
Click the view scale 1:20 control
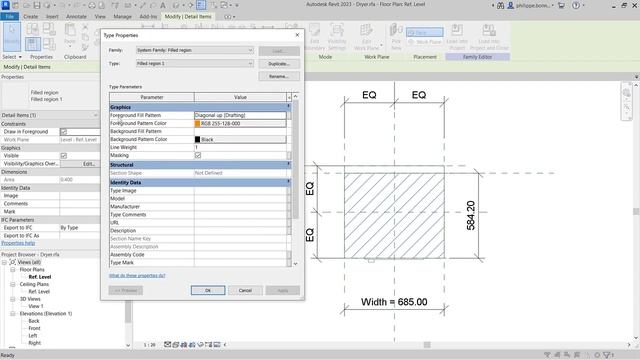click(150, 345)
